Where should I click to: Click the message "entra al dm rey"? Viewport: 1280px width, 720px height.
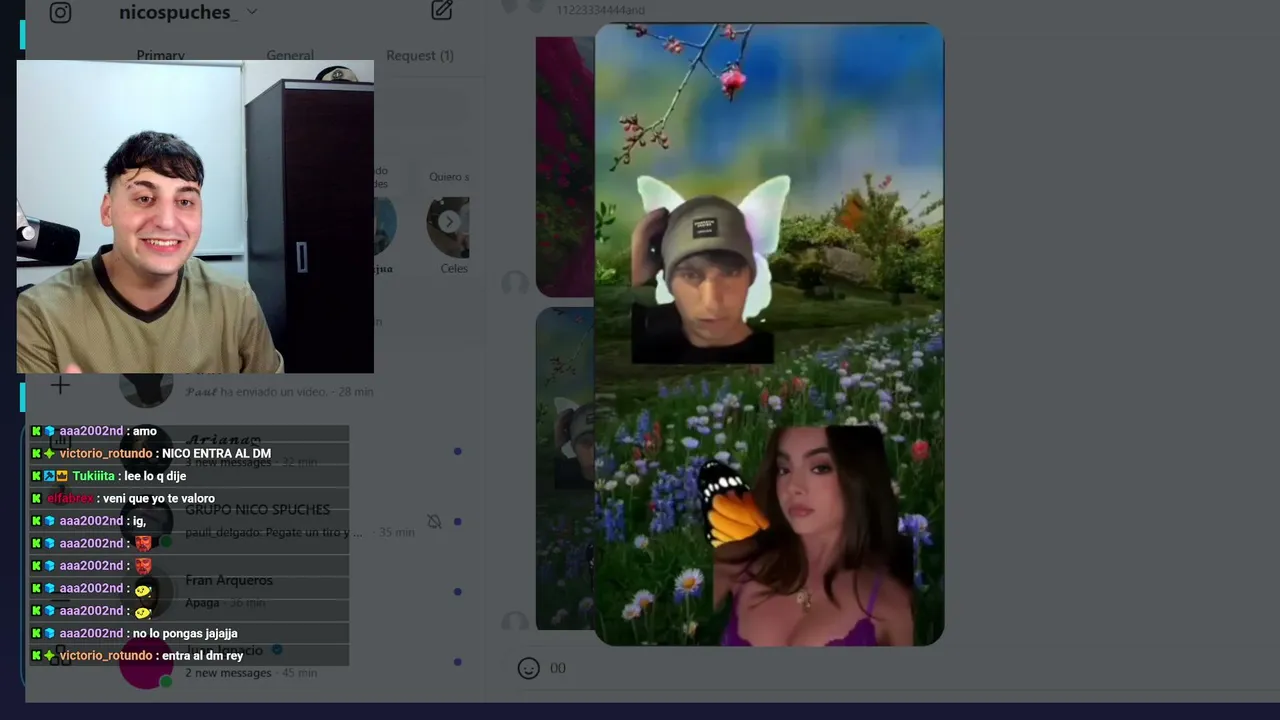point(202,656)
